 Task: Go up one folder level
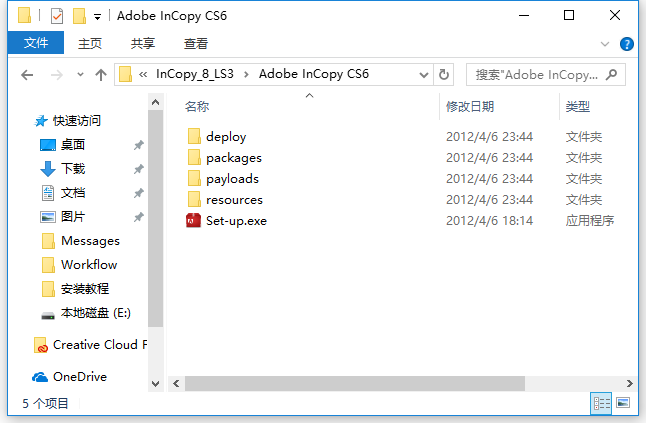(x=101, y=75)
